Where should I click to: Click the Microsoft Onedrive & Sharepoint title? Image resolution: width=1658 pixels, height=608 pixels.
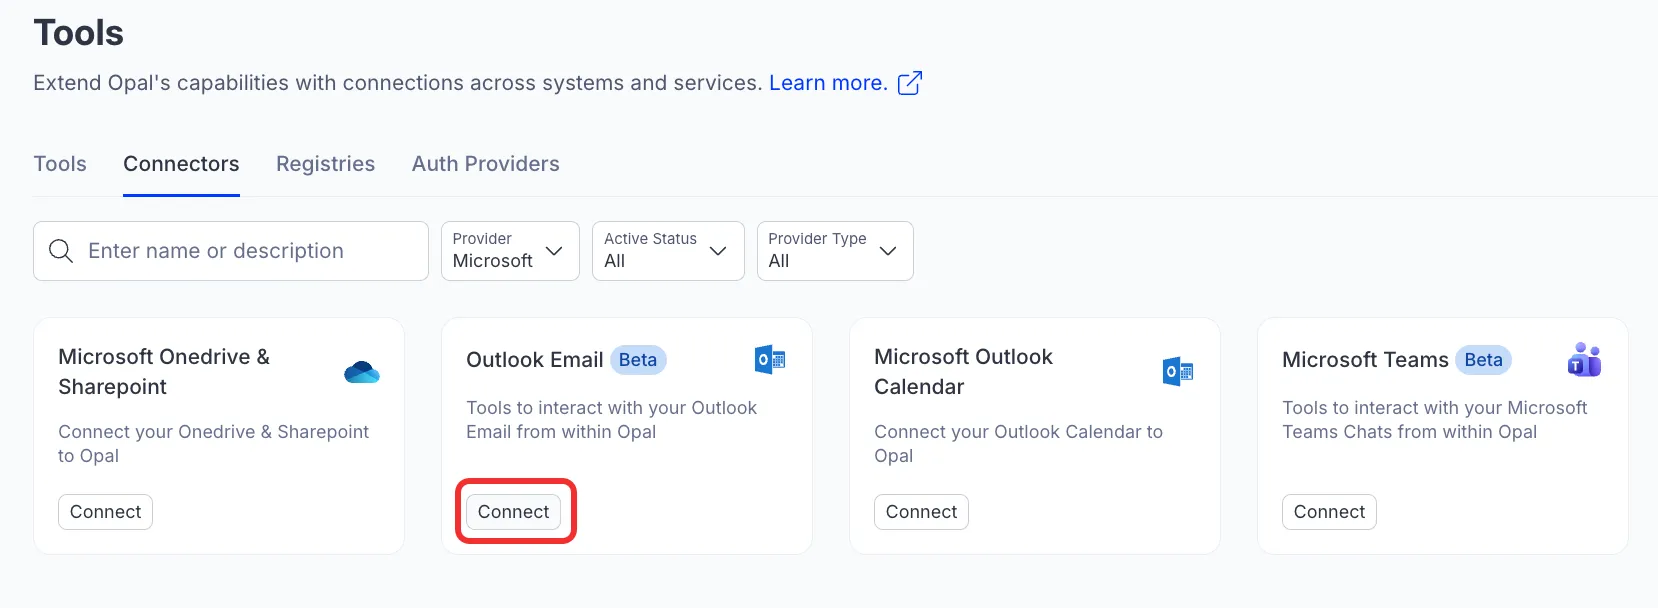(x=164, y=372)
